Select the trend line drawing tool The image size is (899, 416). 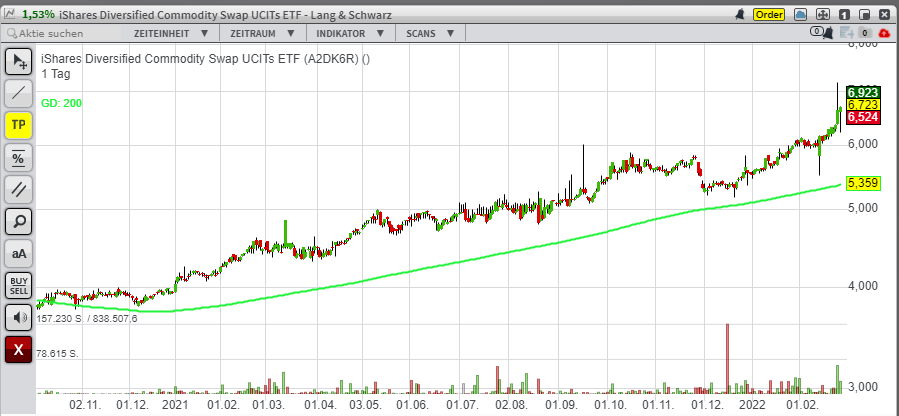tap(18, 93)
